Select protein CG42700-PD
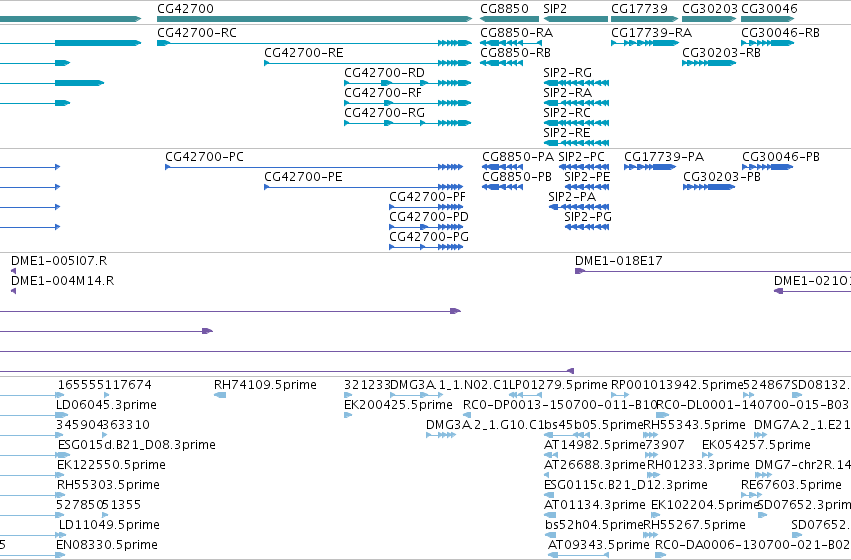The width and height of the screenshot is (851, 560). point(426,227)
